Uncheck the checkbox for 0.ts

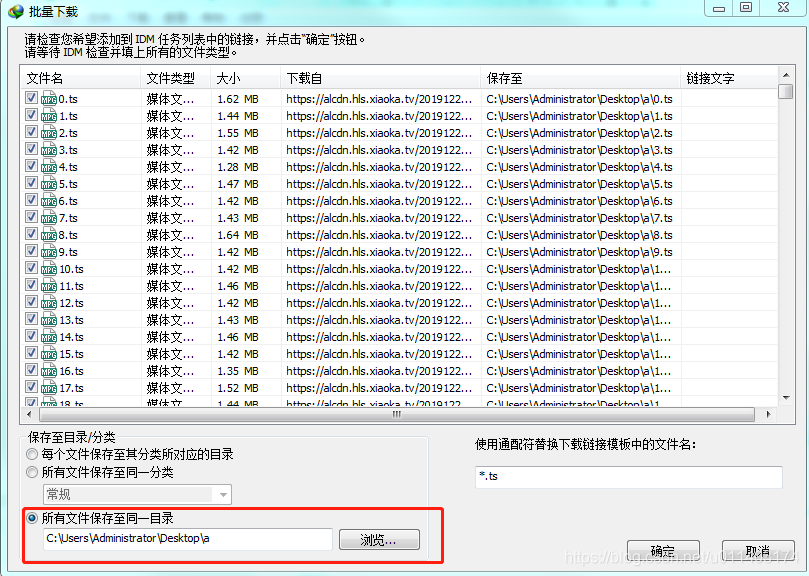31,98
